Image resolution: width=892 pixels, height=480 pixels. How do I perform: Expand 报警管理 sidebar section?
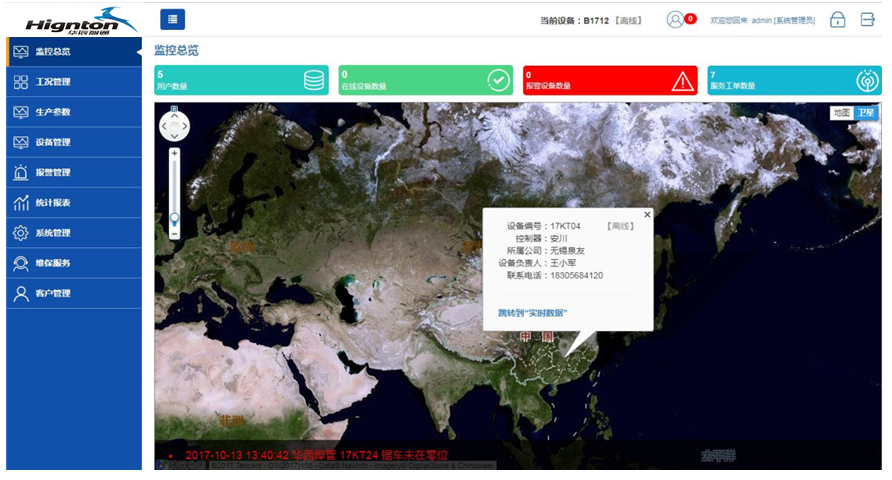coord(53,172)
